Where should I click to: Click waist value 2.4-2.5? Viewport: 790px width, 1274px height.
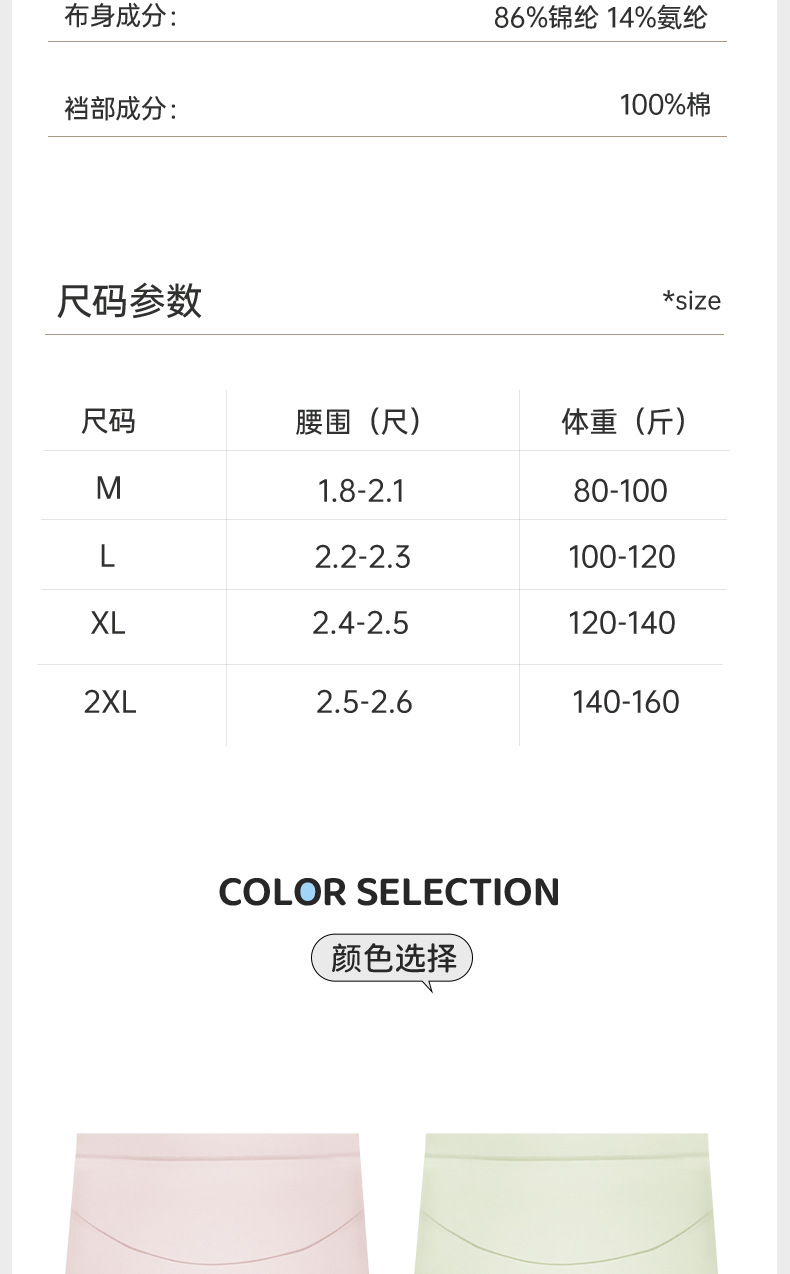coord(361,624)
